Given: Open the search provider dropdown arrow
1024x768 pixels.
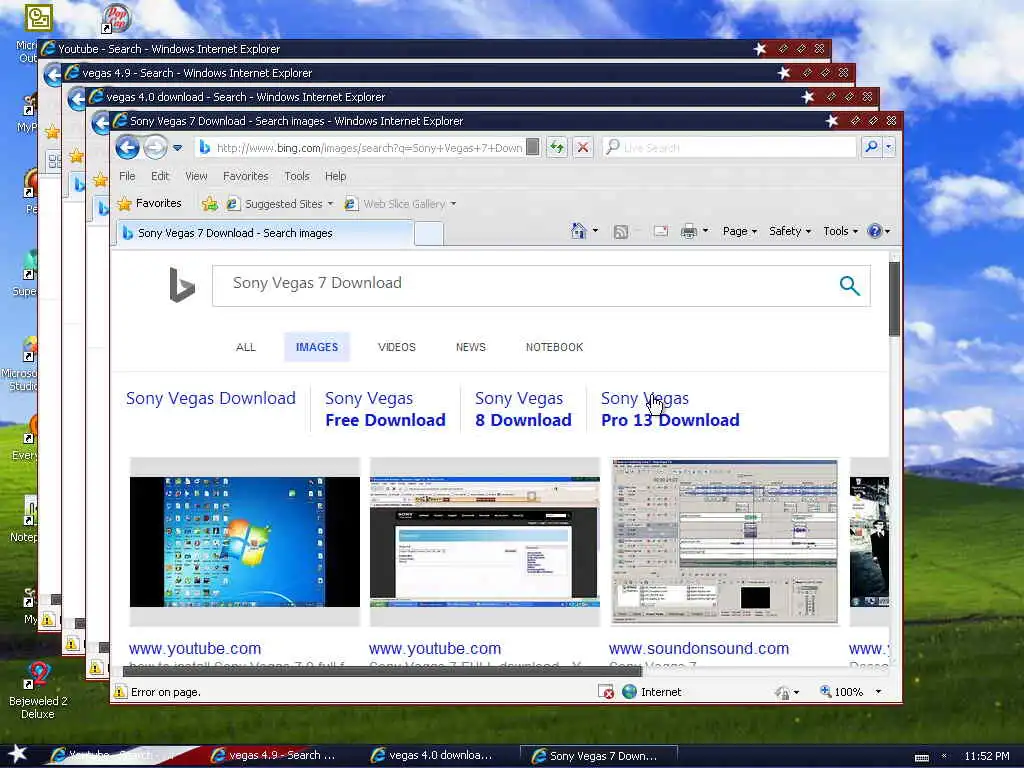Looking at the screenshot, I should (889, 148).
